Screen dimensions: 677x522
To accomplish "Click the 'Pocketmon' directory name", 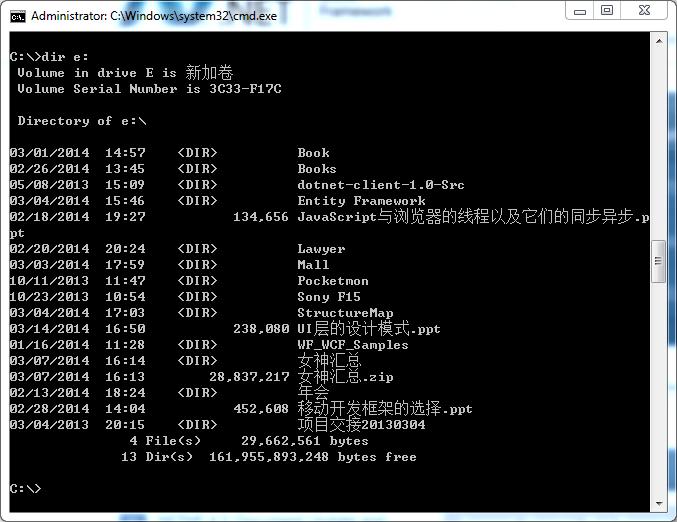I will tap(333, 281).
